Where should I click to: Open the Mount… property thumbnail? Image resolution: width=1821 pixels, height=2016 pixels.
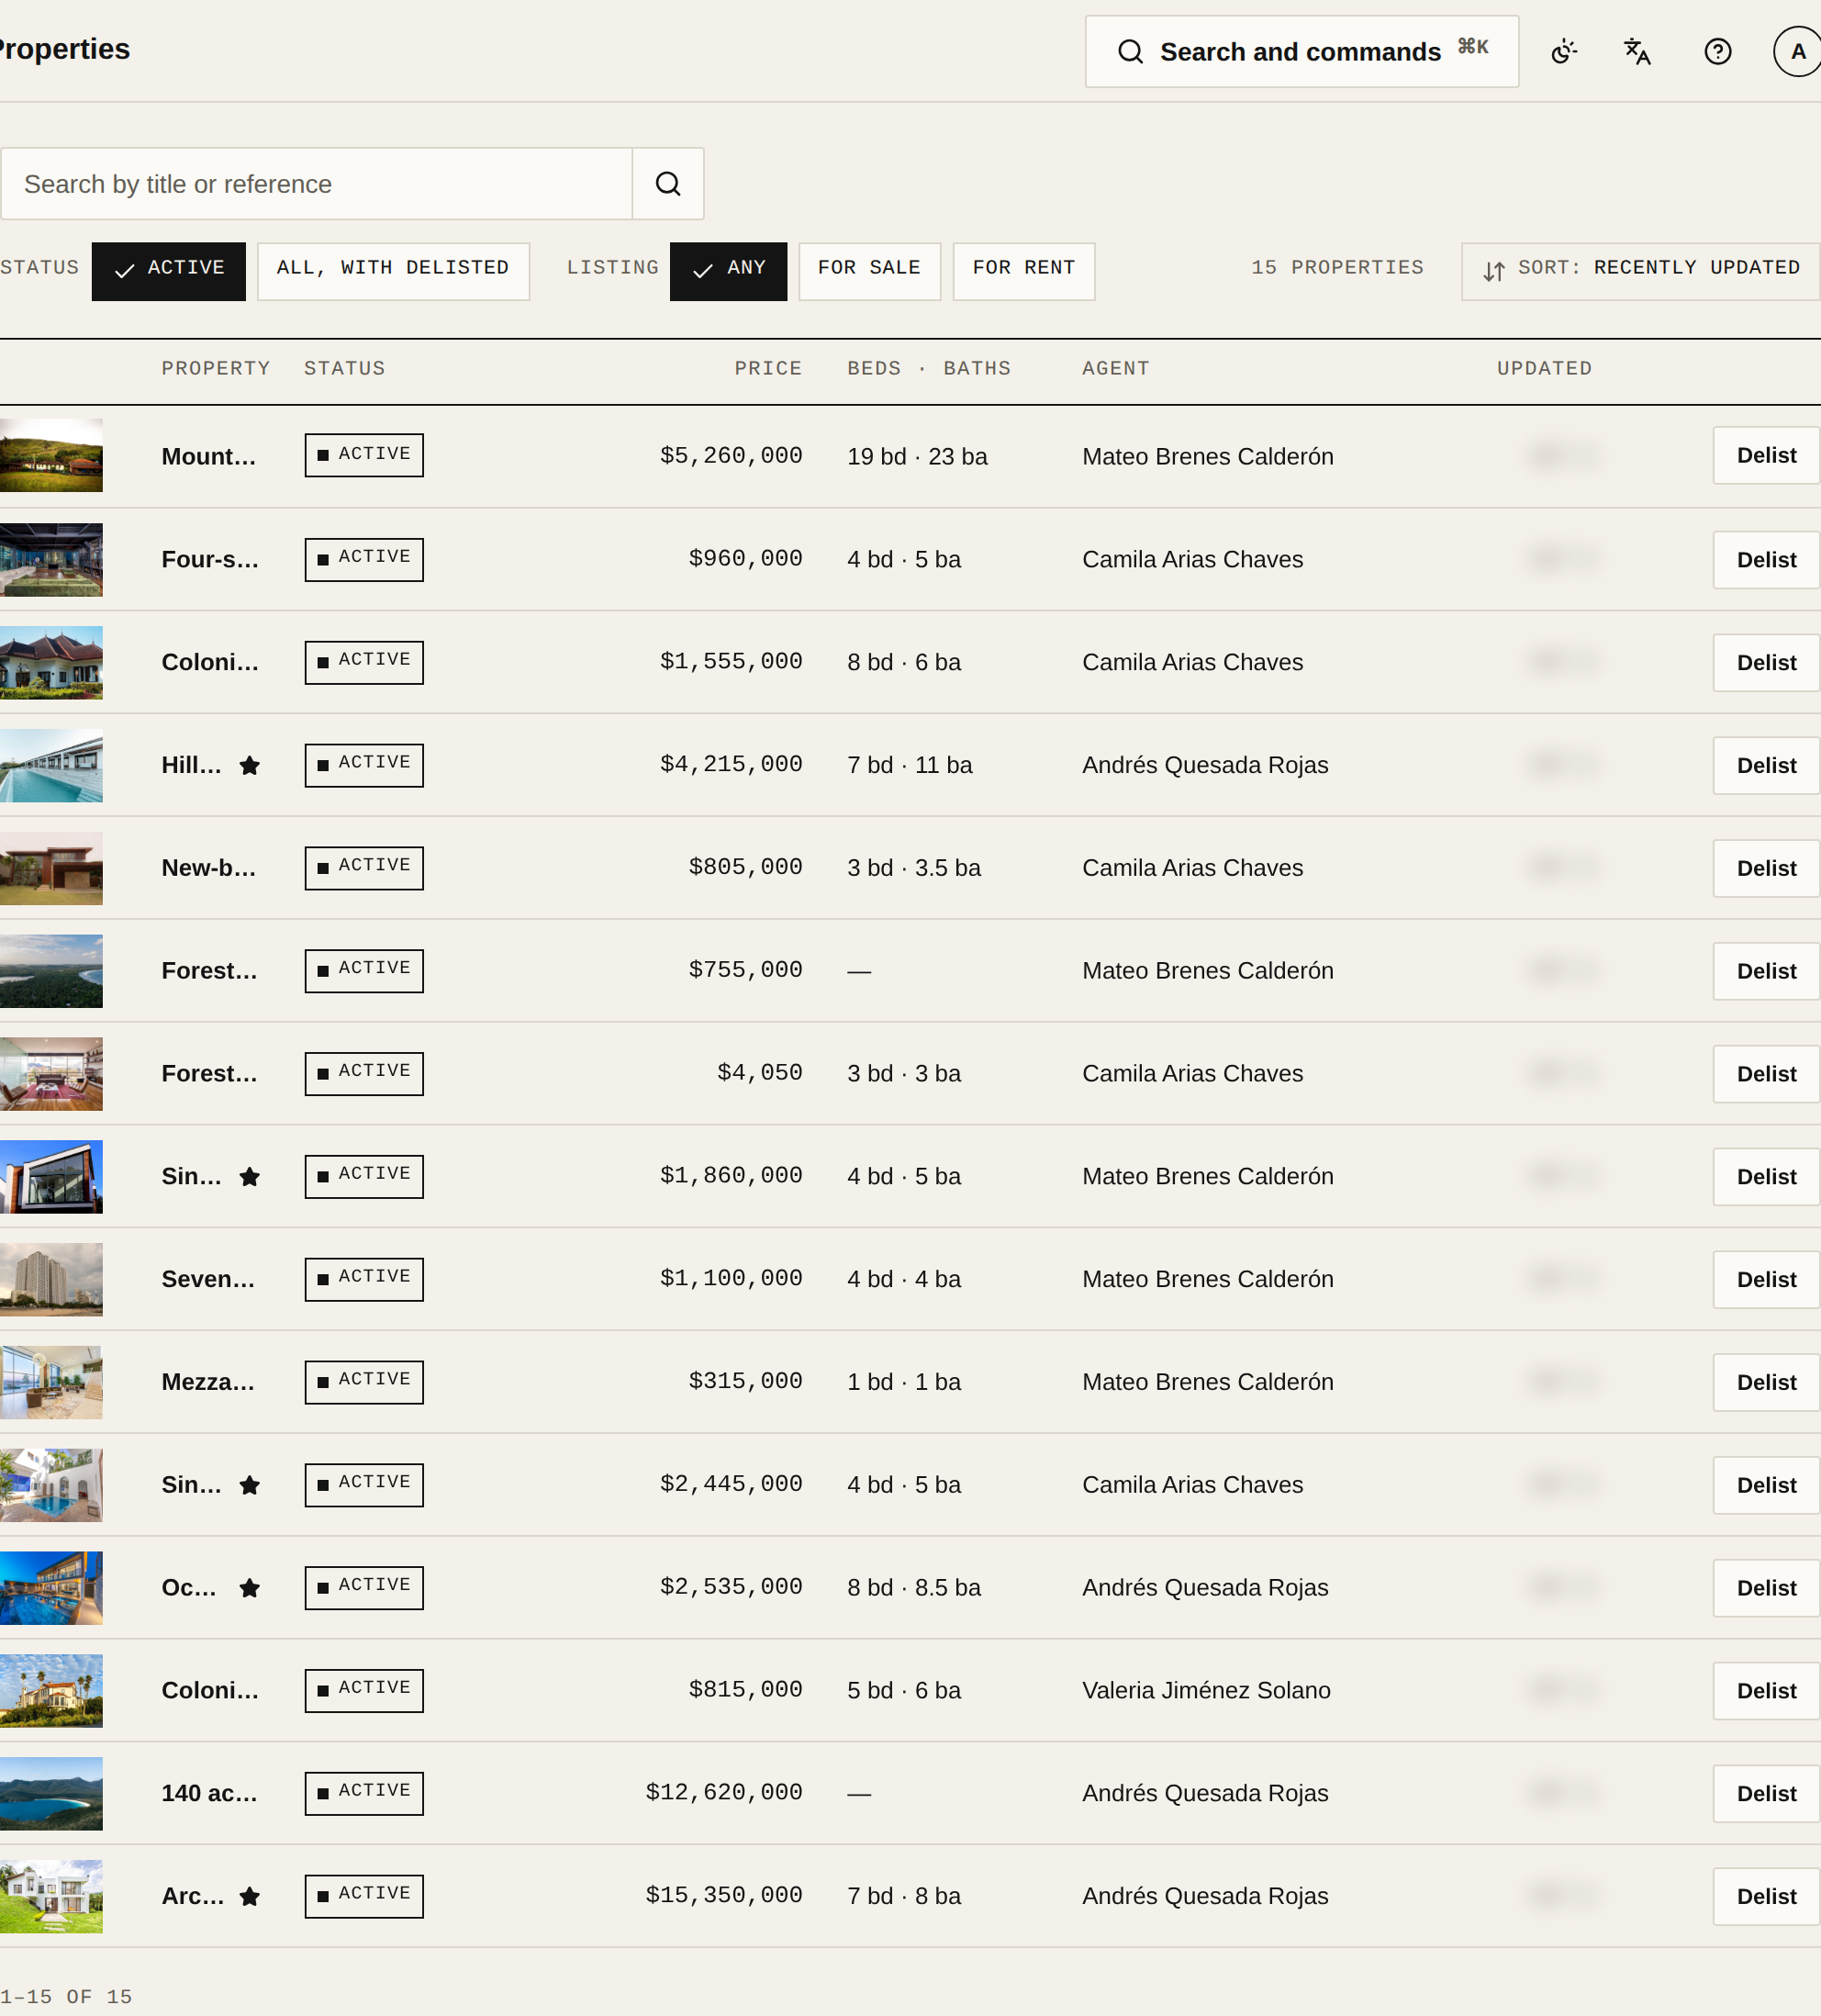51,456
